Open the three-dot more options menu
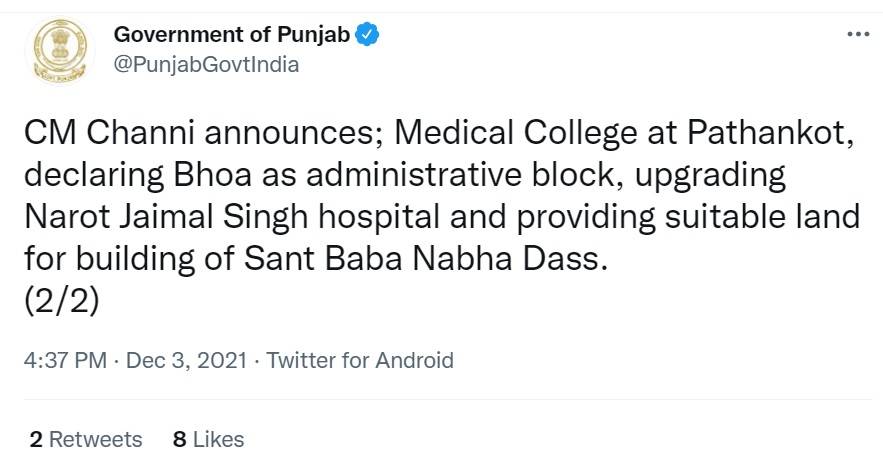 (x=857, y=34)
